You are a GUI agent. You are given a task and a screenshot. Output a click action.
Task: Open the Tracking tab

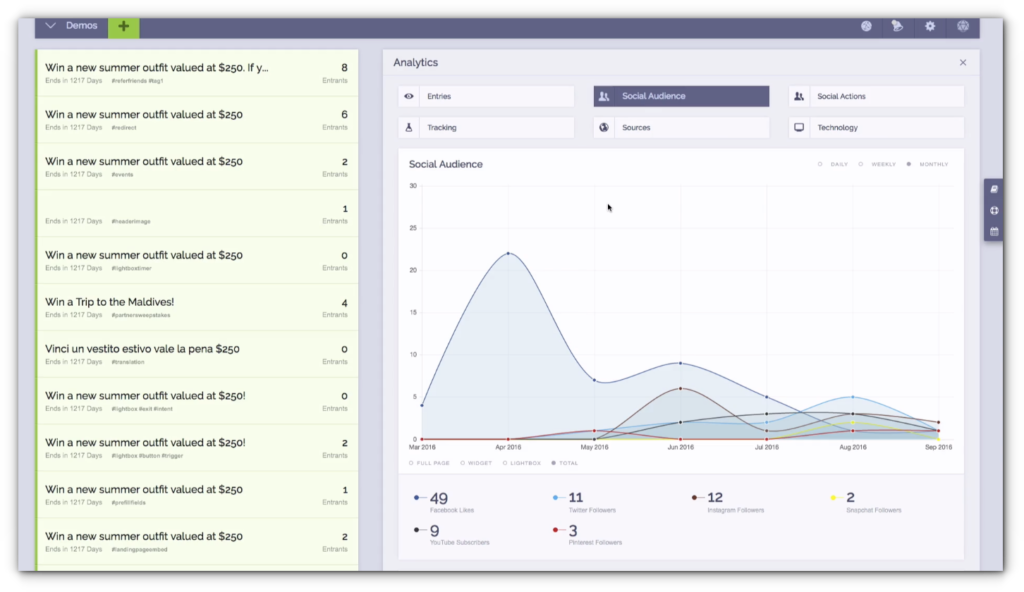coord(486,127)
